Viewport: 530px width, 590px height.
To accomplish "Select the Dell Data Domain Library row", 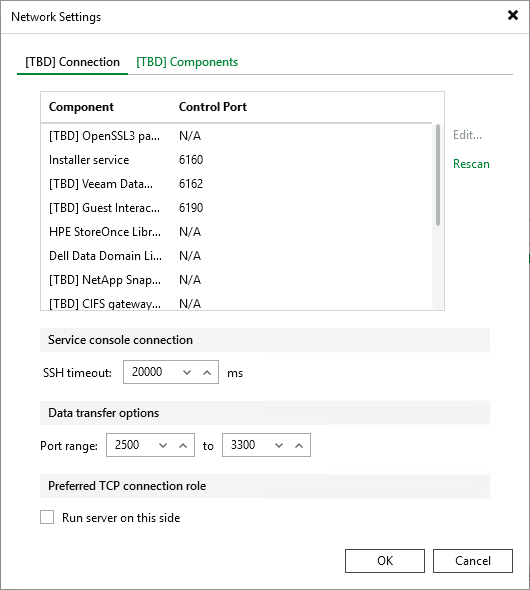I will 236,256.
